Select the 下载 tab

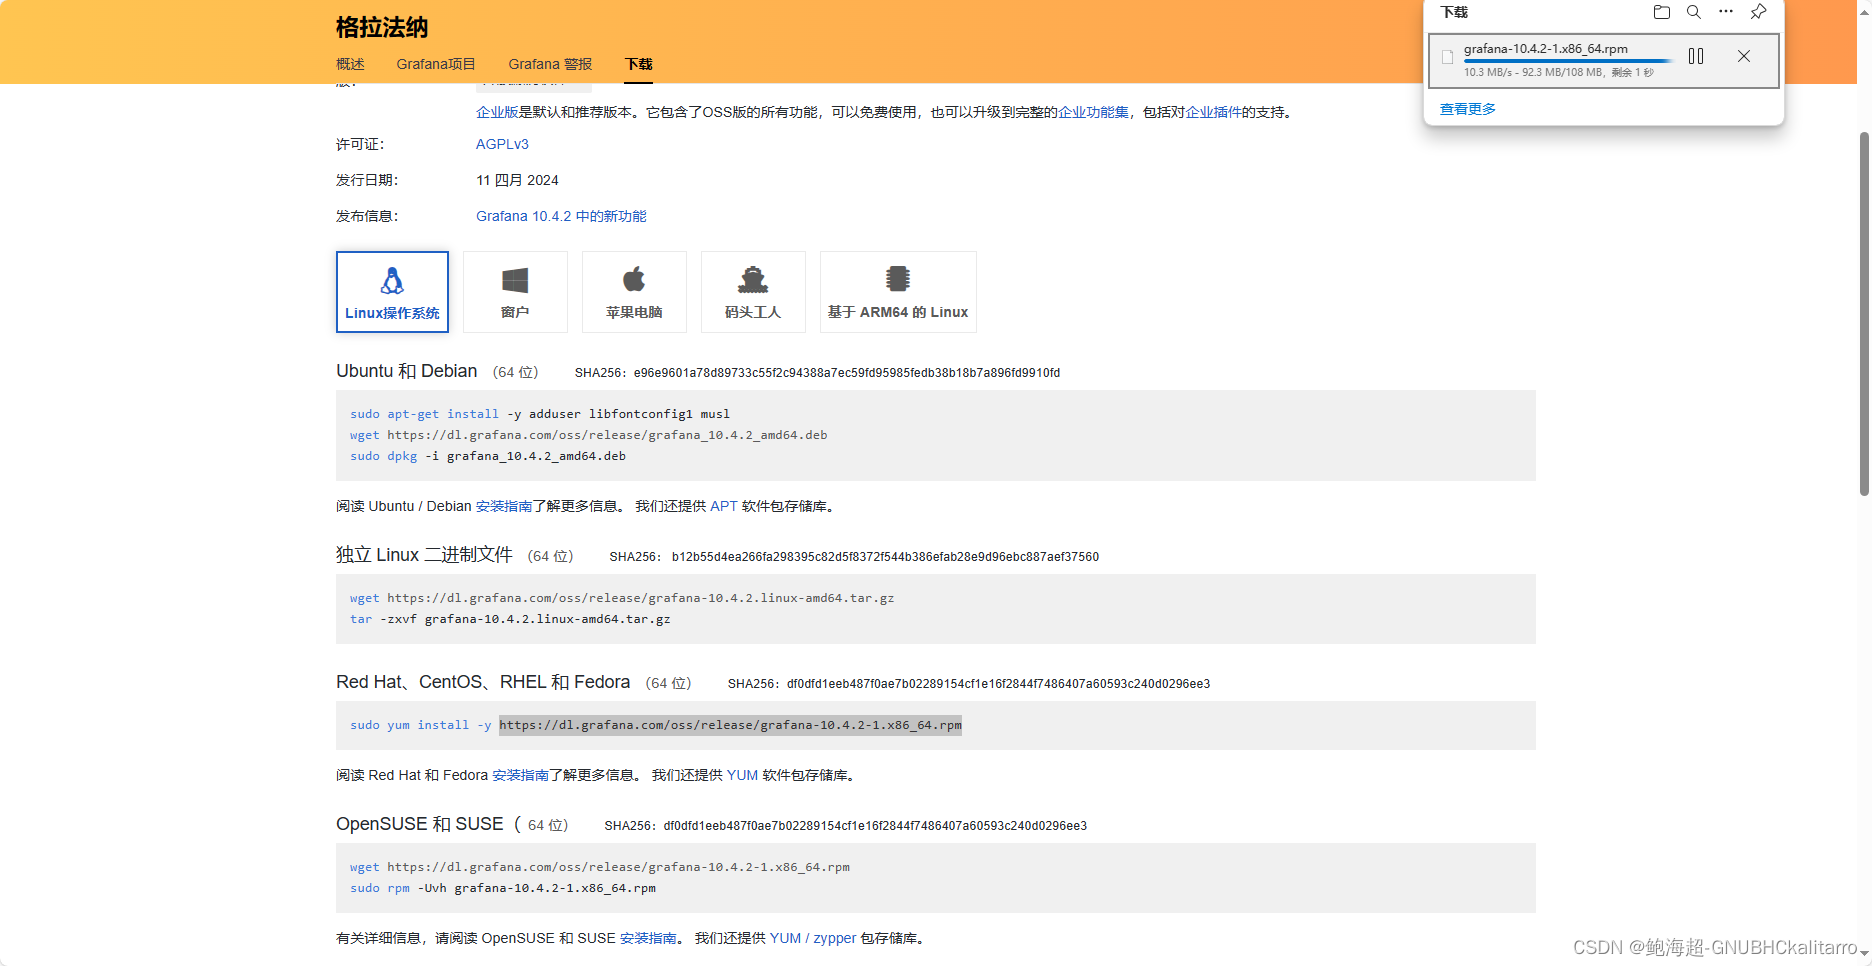click(639, 64)
